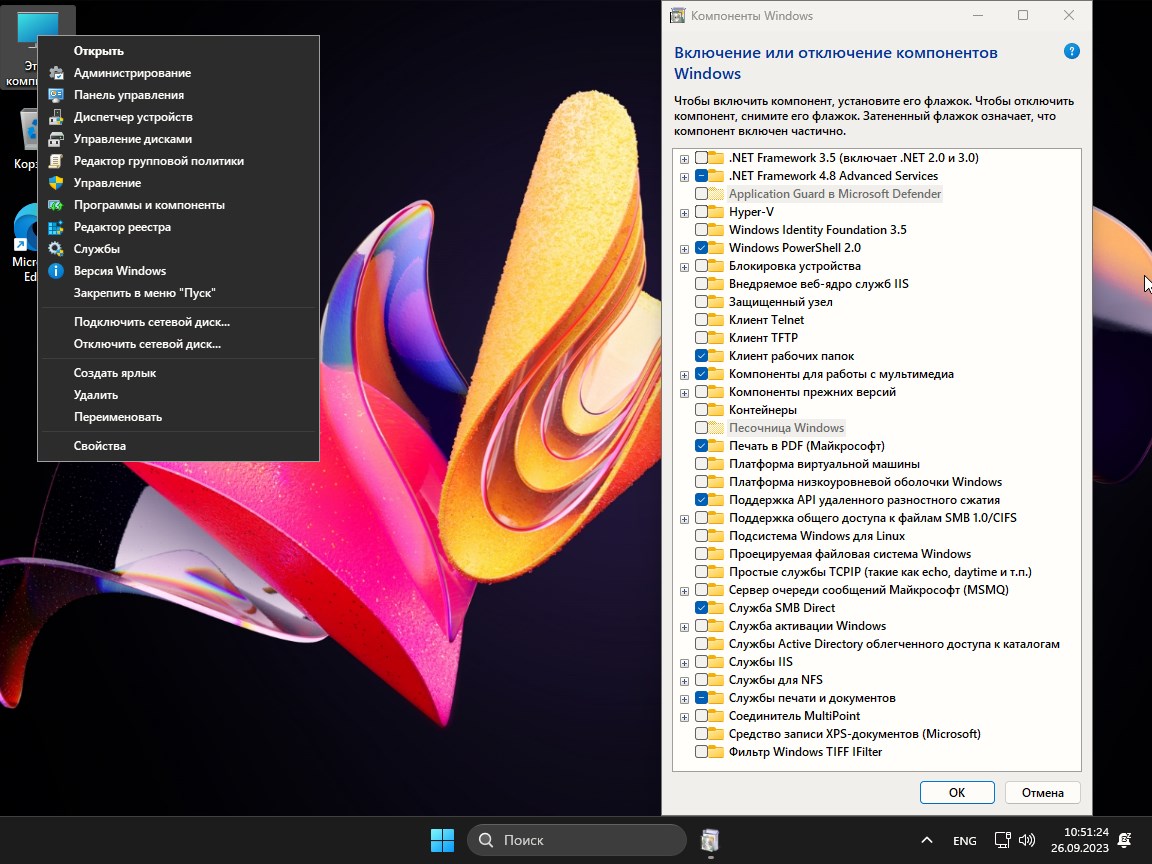Image resolution: width=1152 pixels, height=864 pixels.
Task: Expand the IIS services tree node
Action: pyautogui.click(x=684, y=662)
